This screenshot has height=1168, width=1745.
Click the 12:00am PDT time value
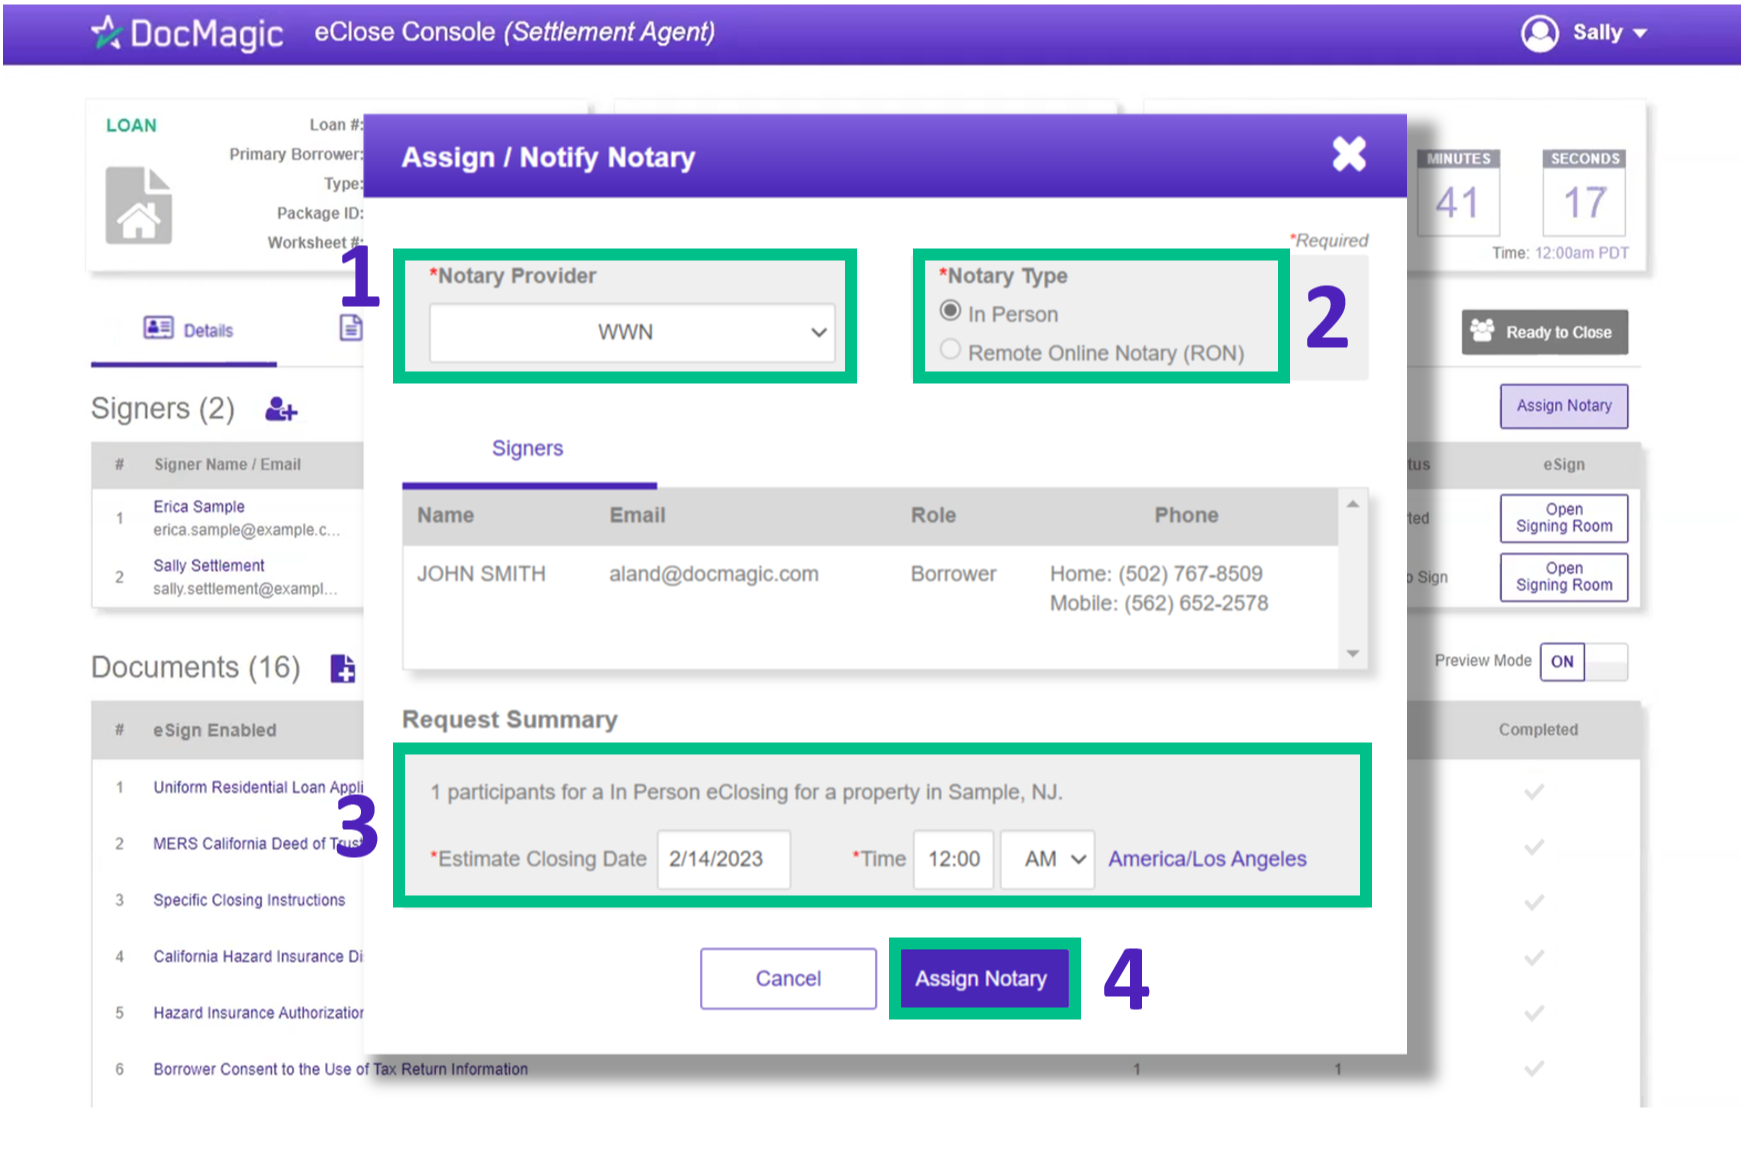[1582, 253]
